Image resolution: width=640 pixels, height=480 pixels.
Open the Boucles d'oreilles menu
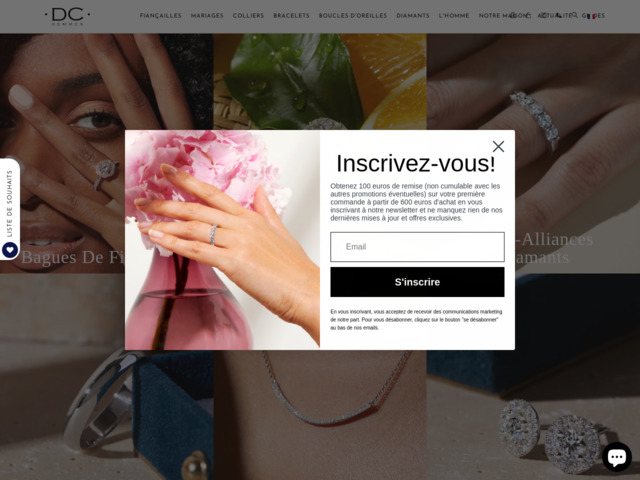(x=353, y=16)
